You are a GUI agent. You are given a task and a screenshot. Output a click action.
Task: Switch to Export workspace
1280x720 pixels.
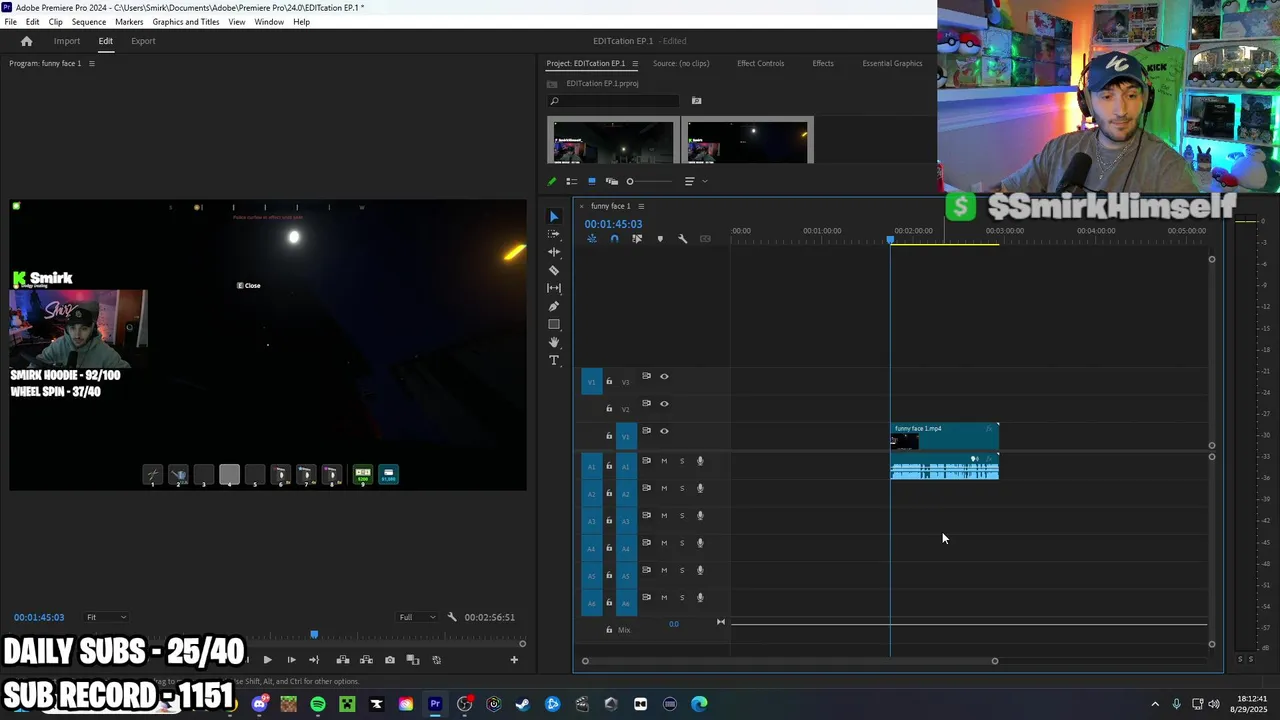coord(143,41)
